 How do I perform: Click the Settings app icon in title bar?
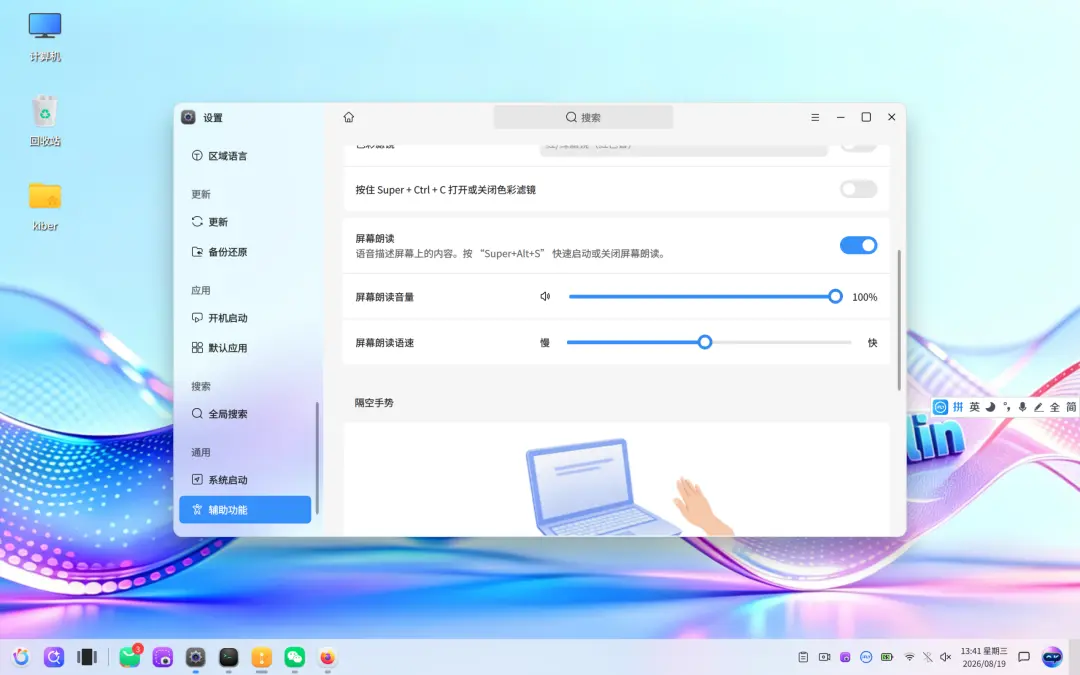coord(188,117)
